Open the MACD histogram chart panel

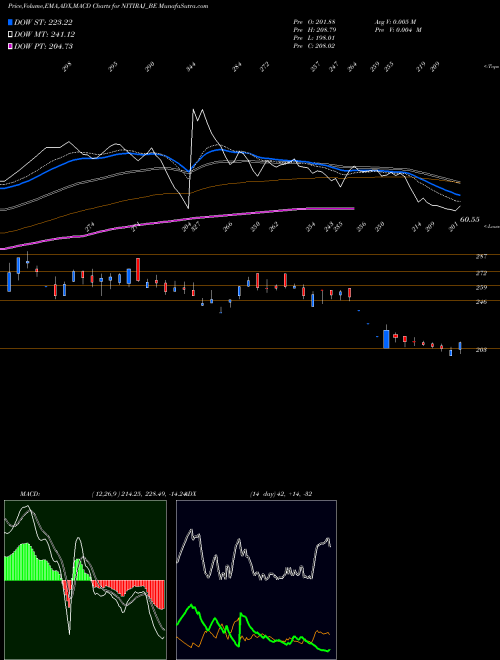[85, 580]
